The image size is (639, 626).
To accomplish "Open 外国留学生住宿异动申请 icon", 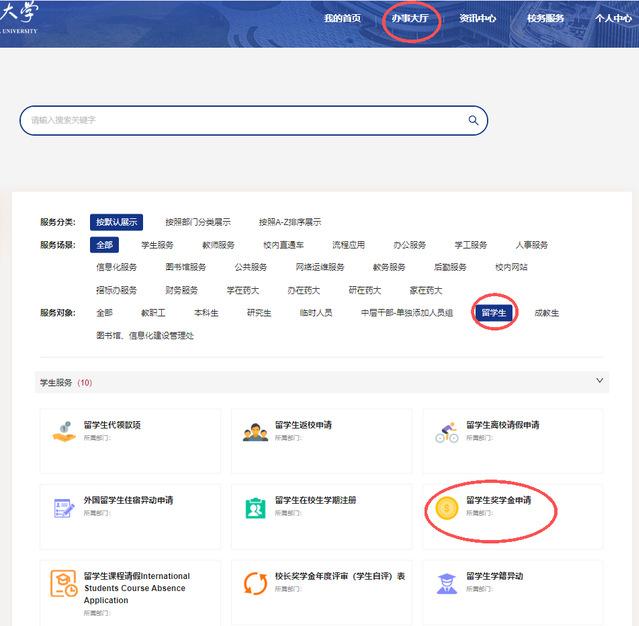I will click(x=64, y=507).
